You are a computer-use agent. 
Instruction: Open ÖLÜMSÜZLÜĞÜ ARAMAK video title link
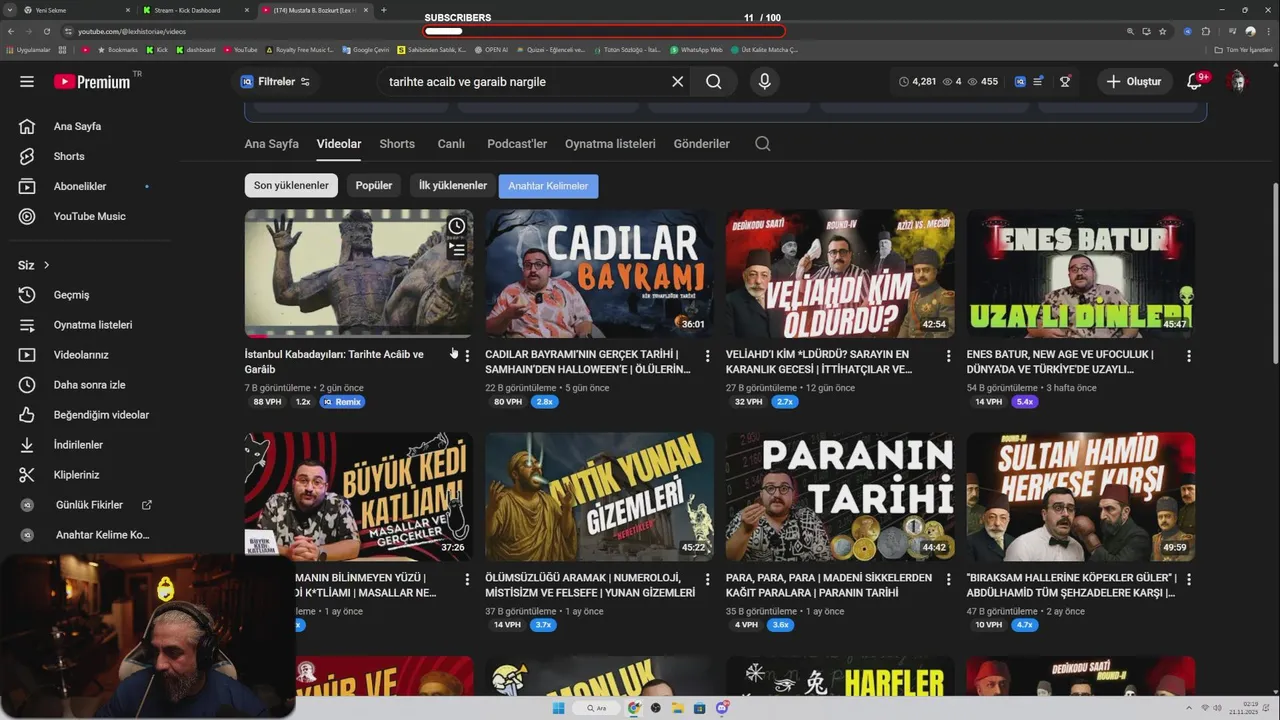(590, 586)
